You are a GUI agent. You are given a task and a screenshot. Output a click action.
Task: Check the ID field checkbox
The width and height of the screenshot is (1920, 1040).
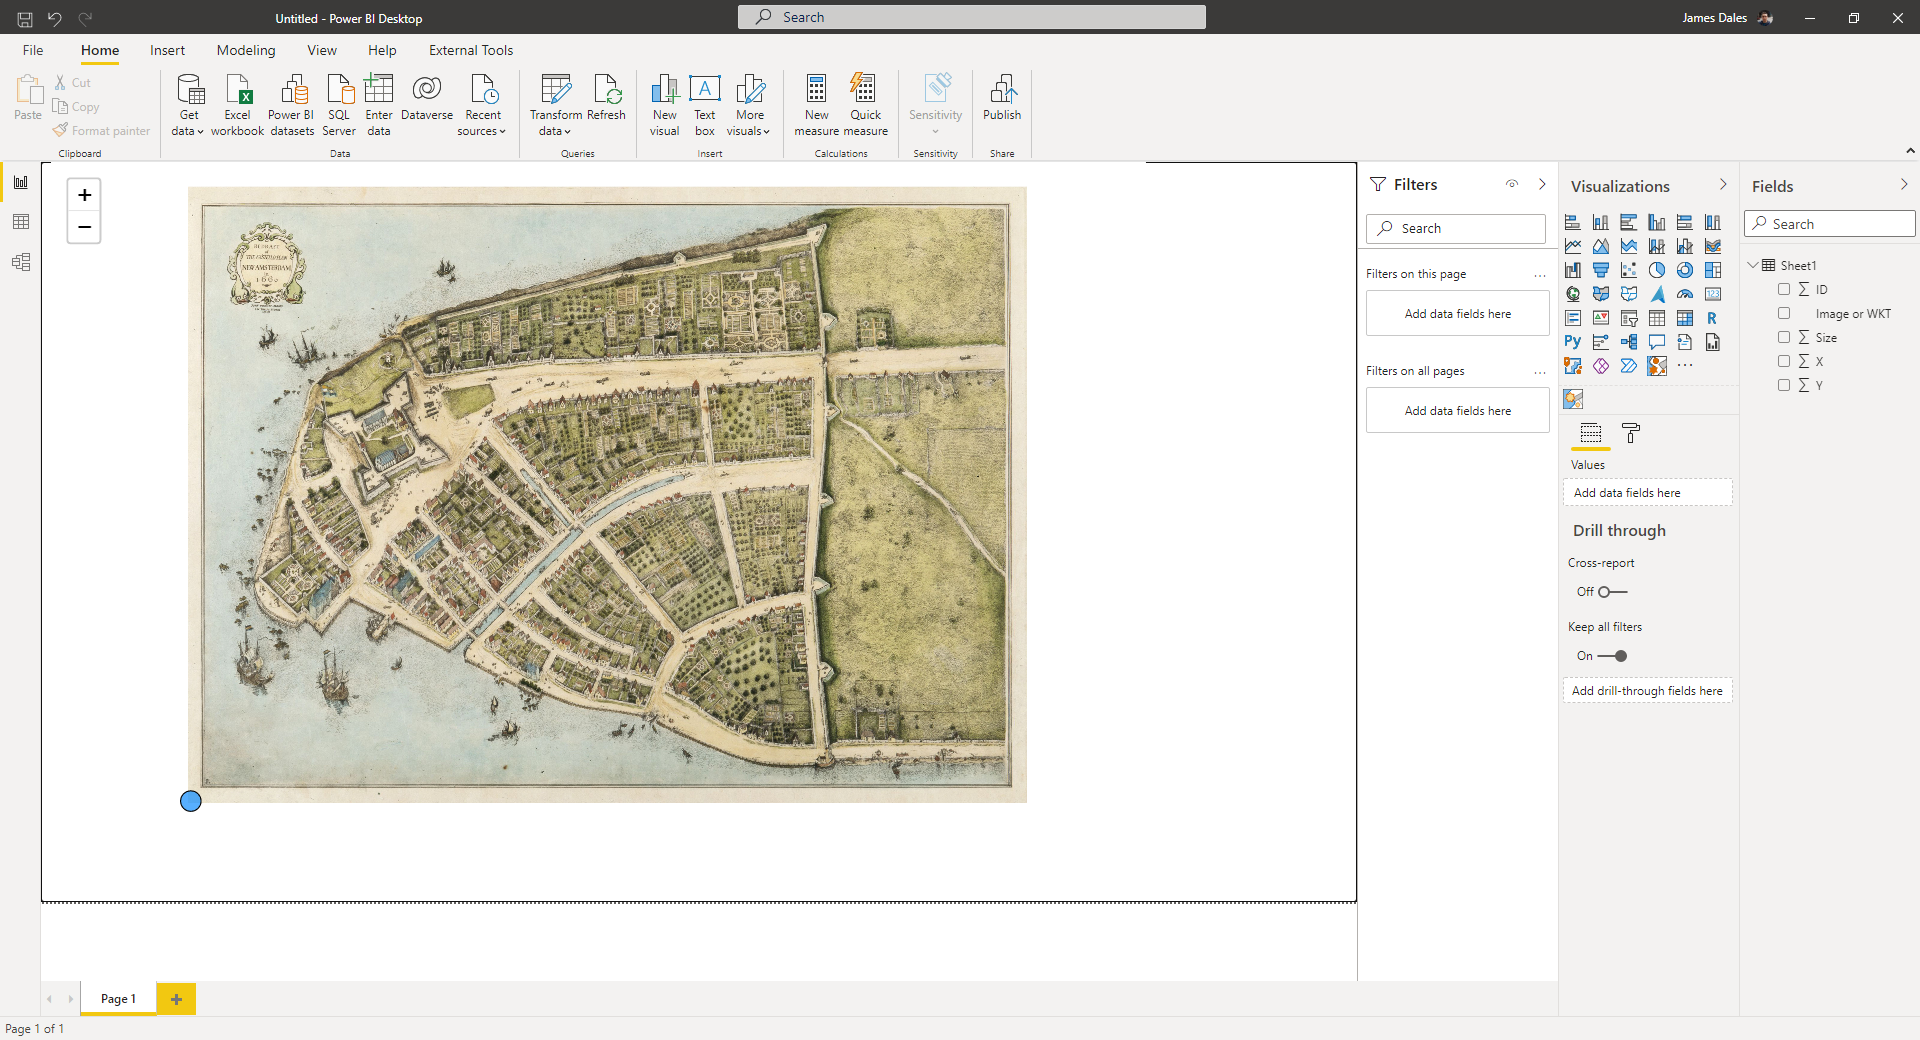1784,289
